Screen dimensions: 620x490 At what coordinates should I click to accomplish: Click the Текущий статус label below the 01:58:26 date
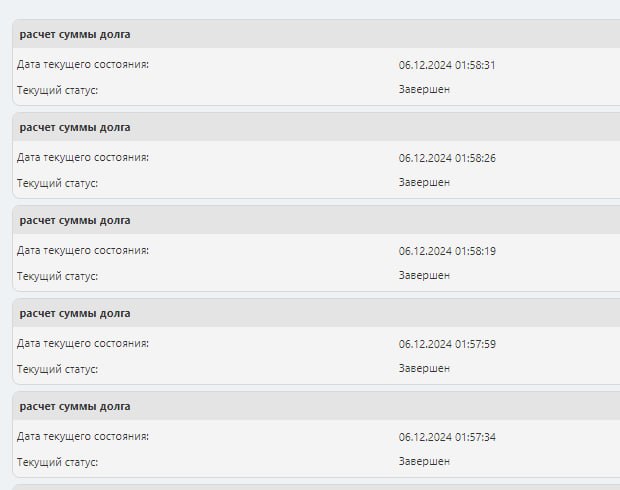(x=58, y=183)
